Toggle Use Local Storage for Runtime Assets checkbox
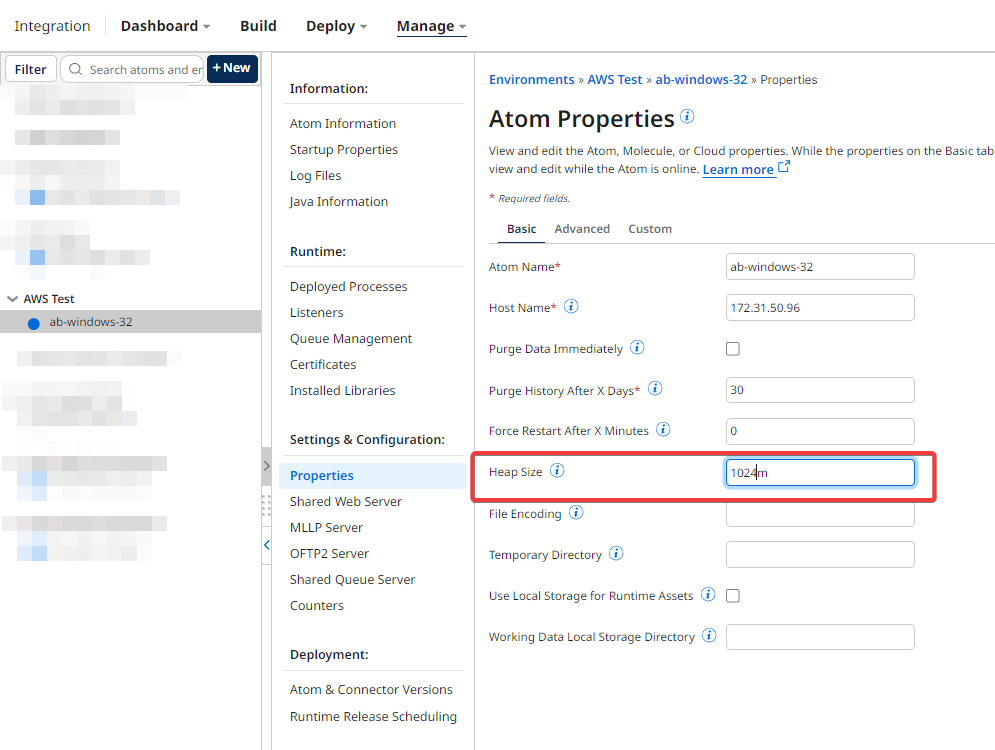Viewport: 995px width, 750px height. coord(733,596)
